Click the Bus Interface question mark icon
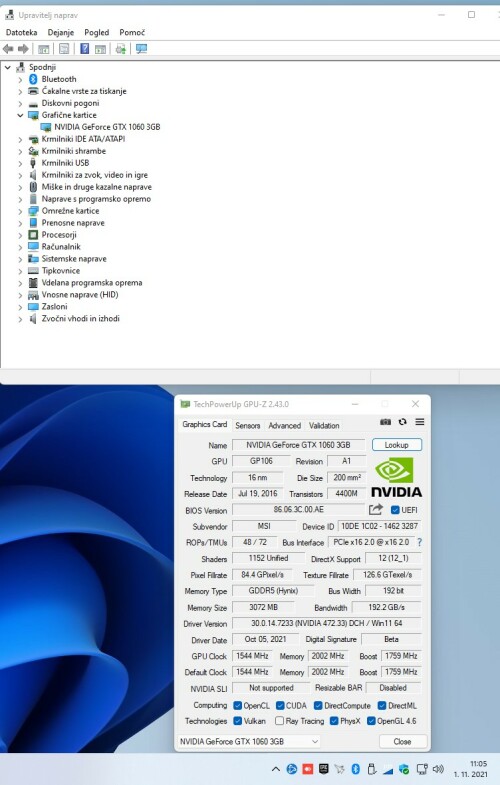Image resolution: width=500 pixels, height=785 pixels. [419, 542]
